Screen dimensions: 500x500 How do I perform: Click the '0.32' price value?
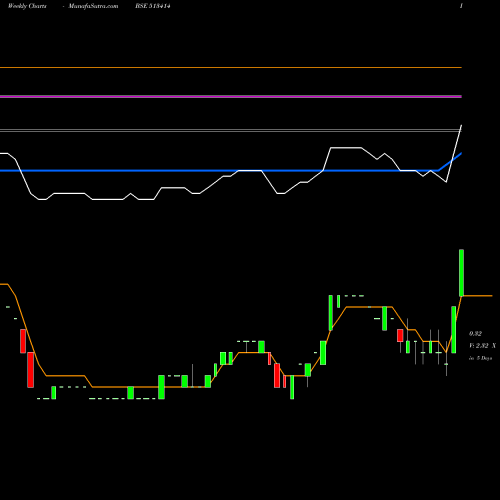coord(475,334)
